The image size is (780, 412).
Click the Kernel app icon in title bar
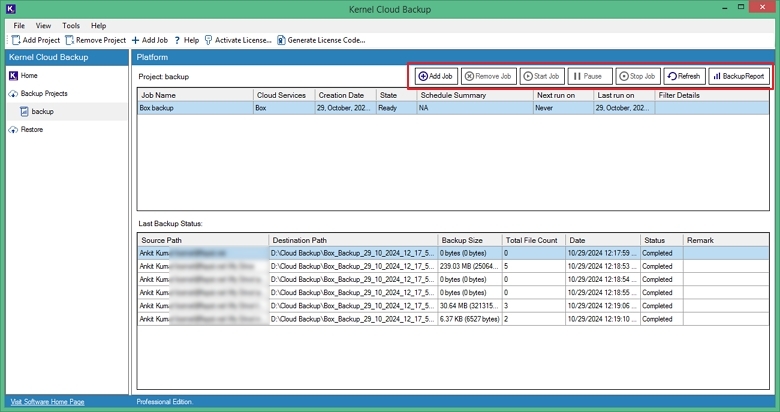10,8
